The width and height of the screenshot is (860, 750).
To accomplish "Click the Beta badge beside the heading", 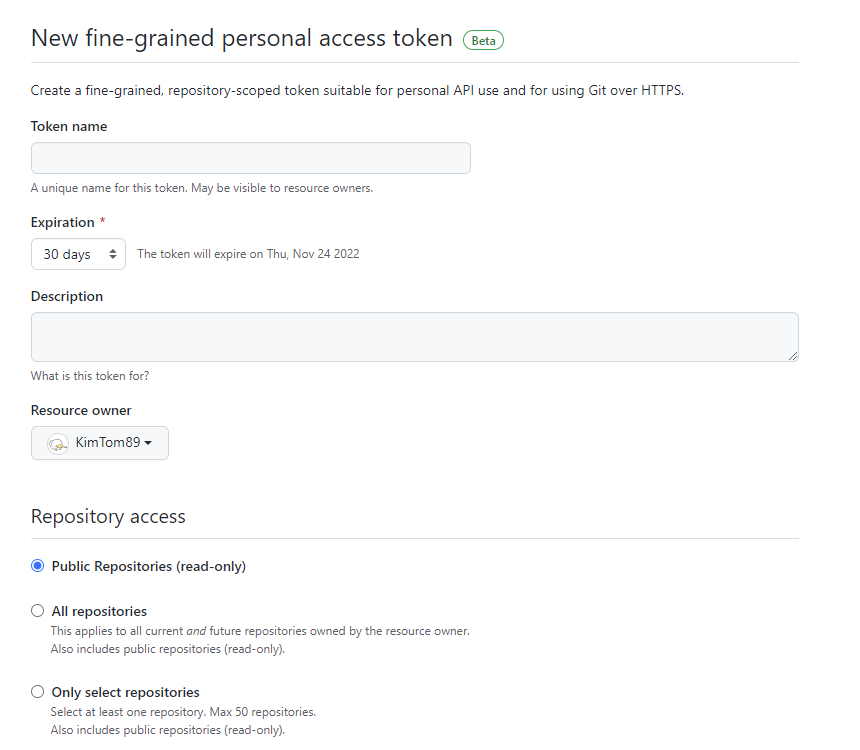I will 483,40.
